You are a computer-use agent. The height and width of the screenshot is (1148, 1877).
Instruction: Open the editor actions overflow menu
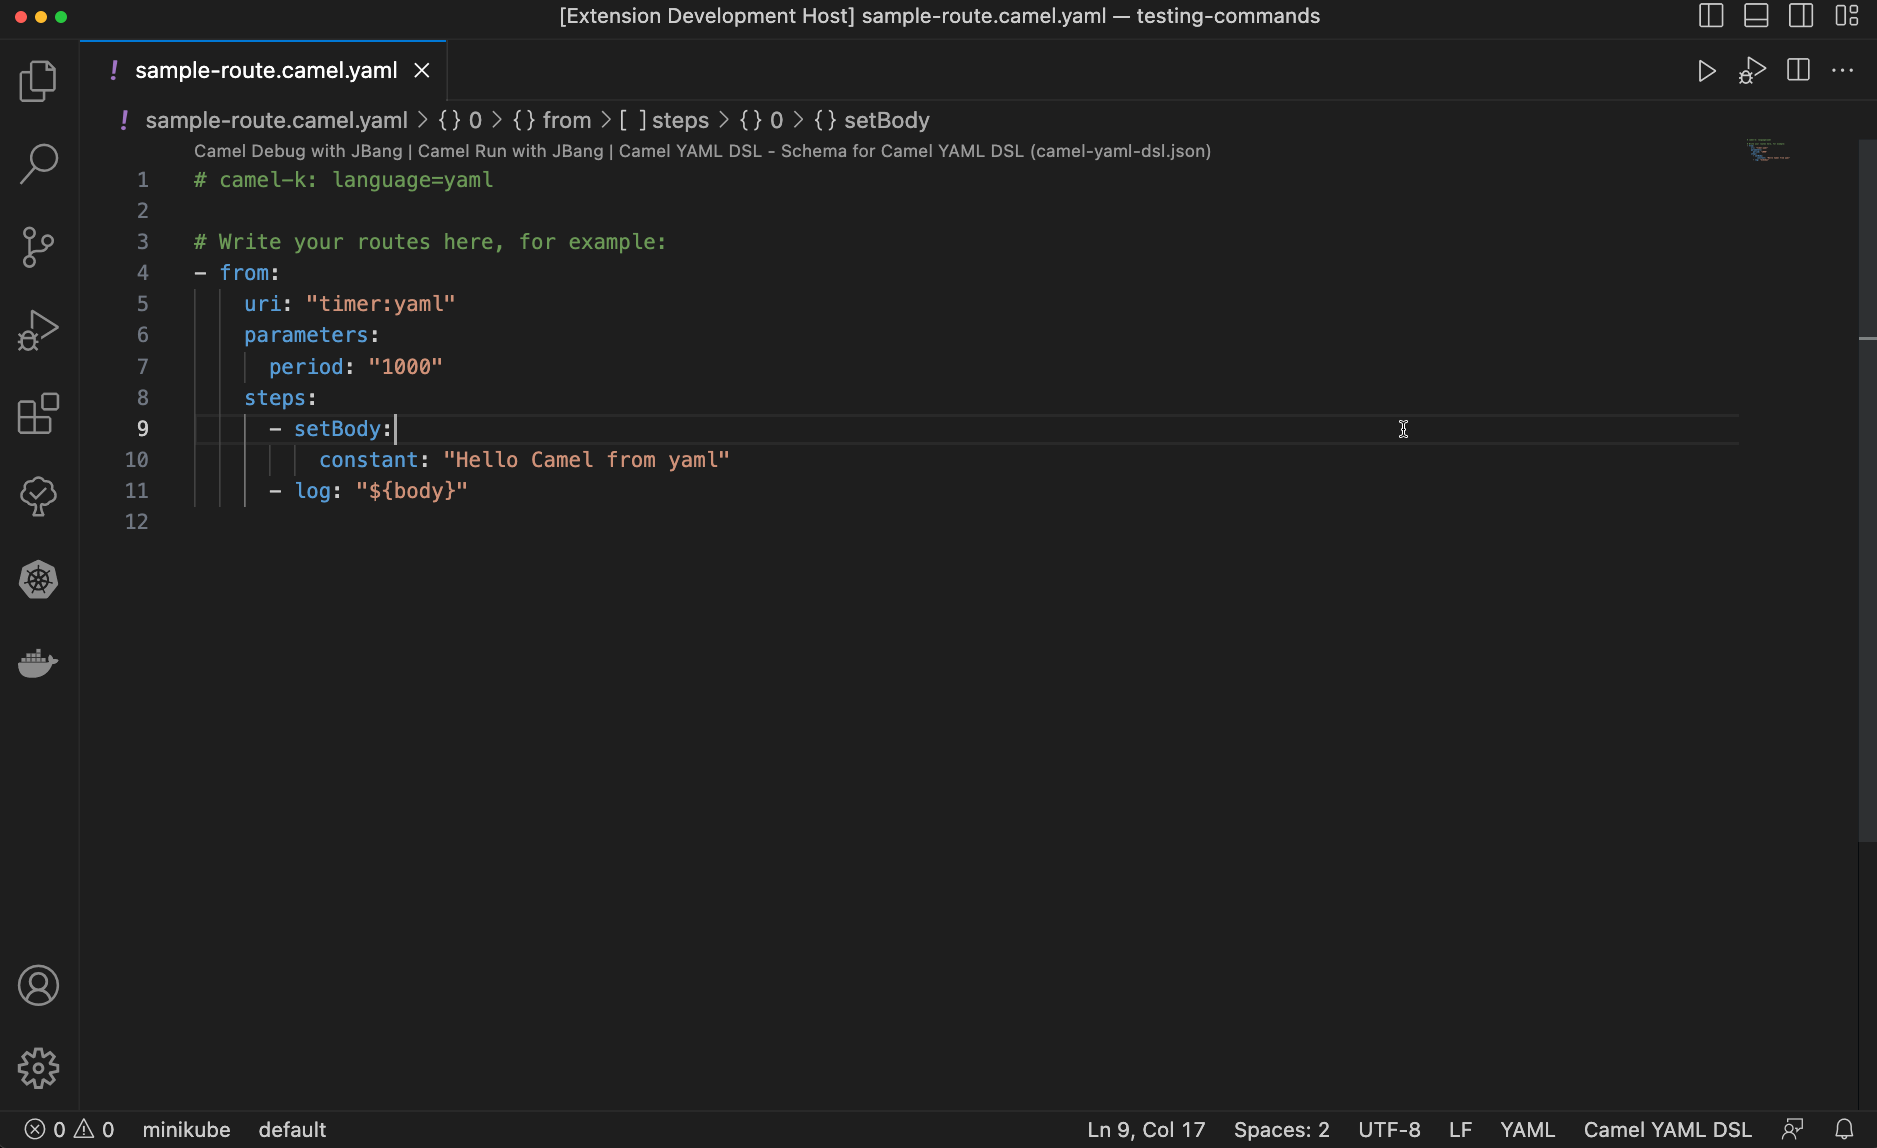click(1845, 70)
